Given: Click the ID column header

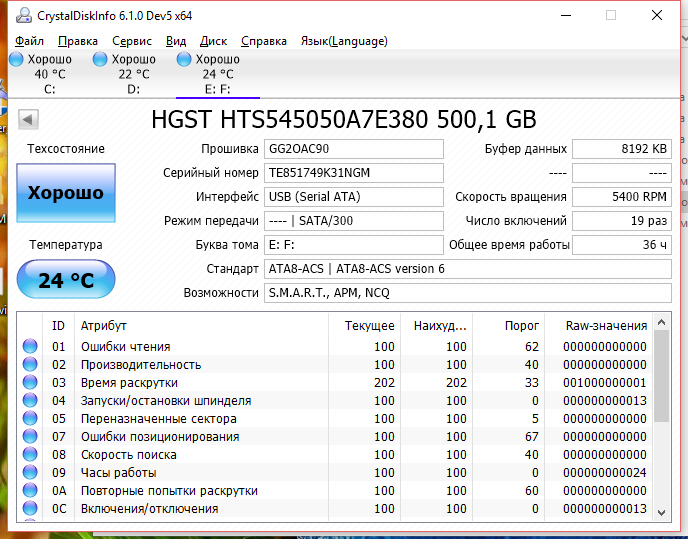Looking at the screenshot, I should pos(58,326).
